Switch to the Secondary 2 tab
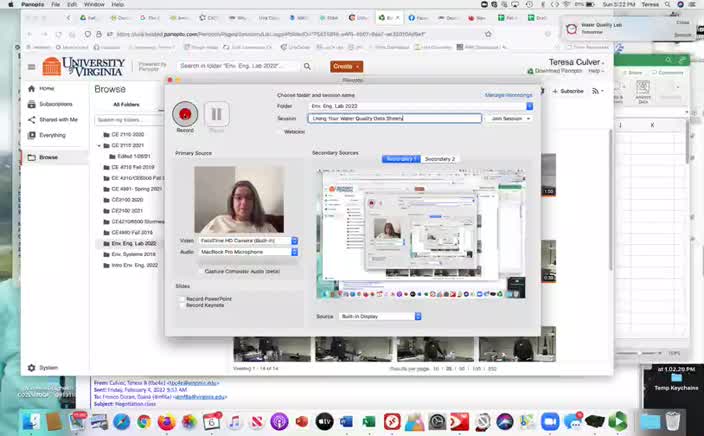 tap(440, 159)
